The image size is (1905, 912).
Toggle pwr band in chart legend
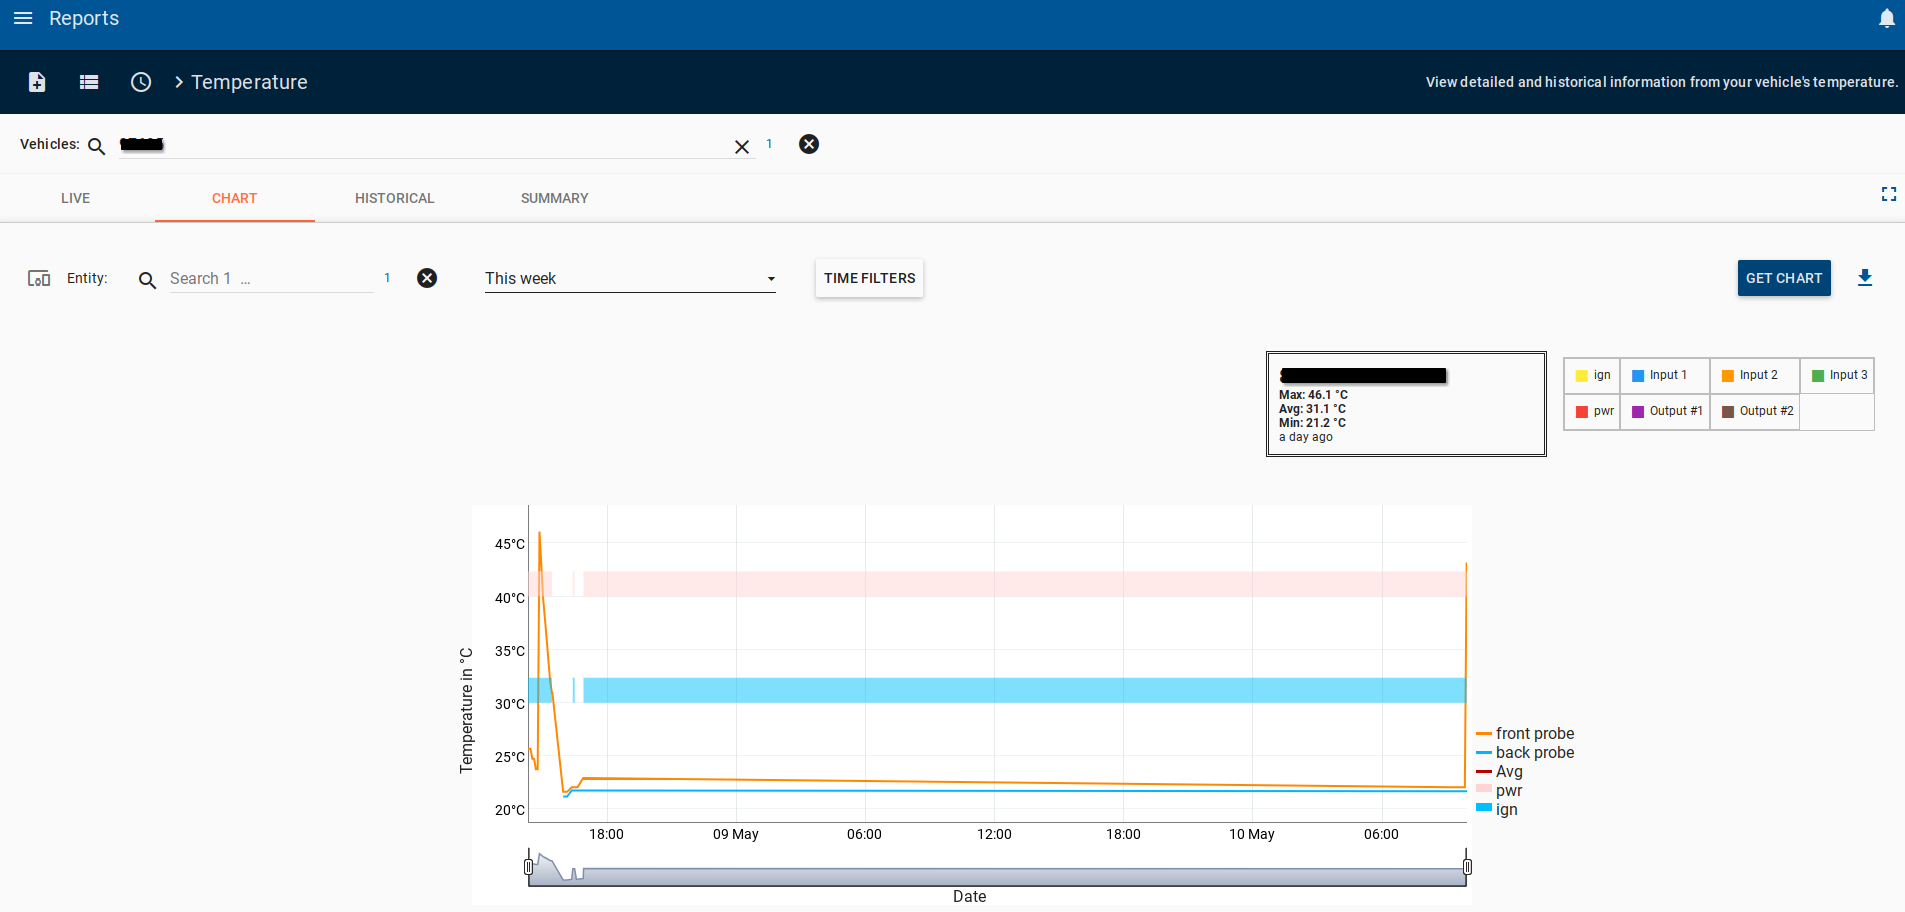click(1499, 790)
